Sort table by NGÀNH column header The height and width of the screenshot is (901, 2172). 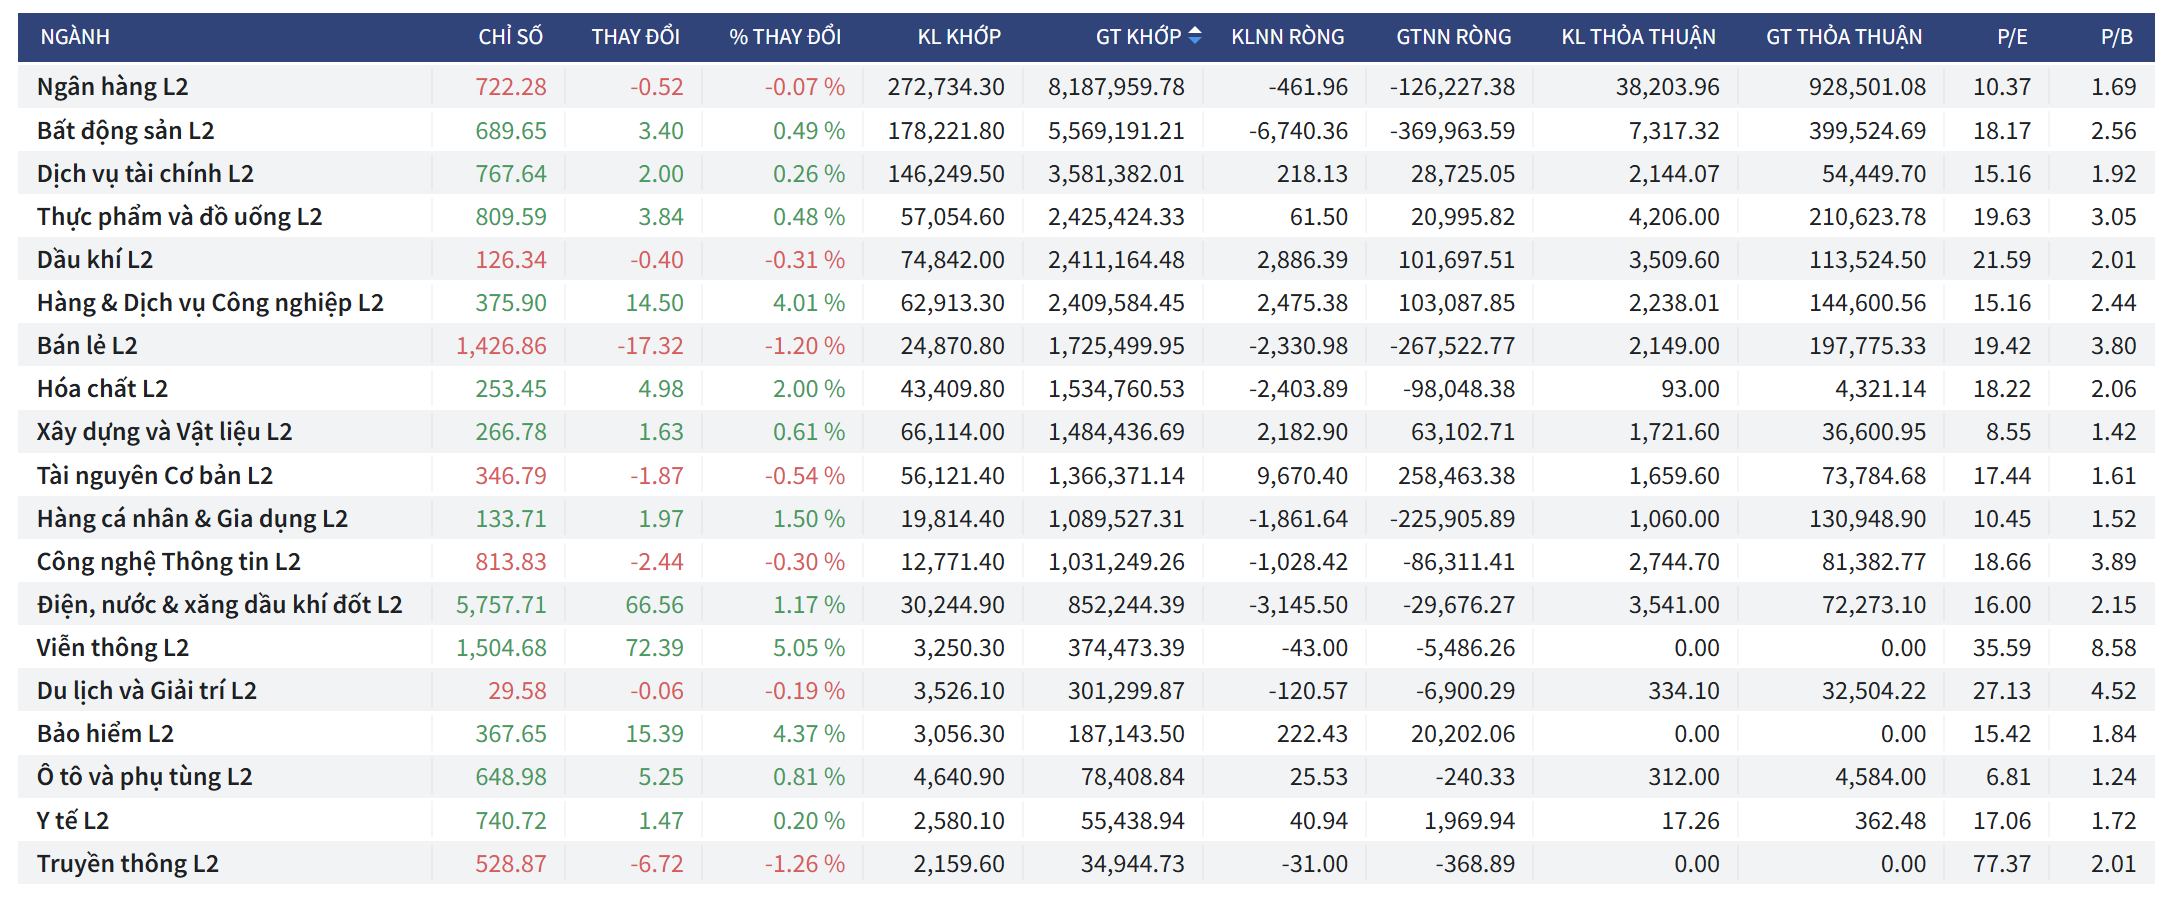75,37
